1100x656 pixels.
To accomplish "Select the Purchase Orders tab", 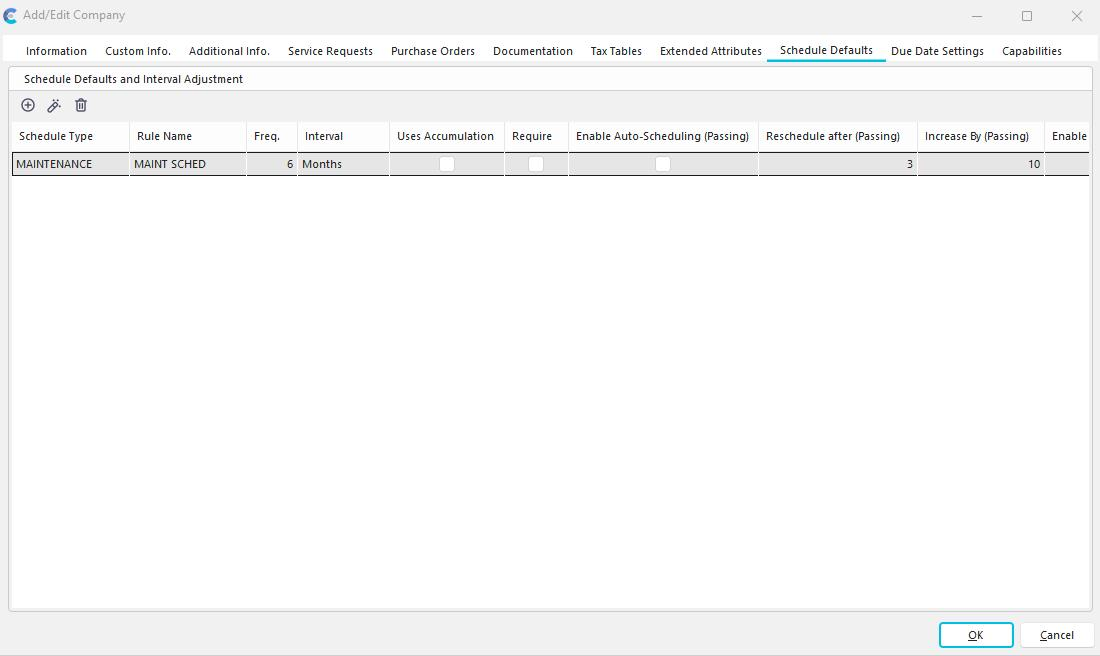I will click(433, 51).
